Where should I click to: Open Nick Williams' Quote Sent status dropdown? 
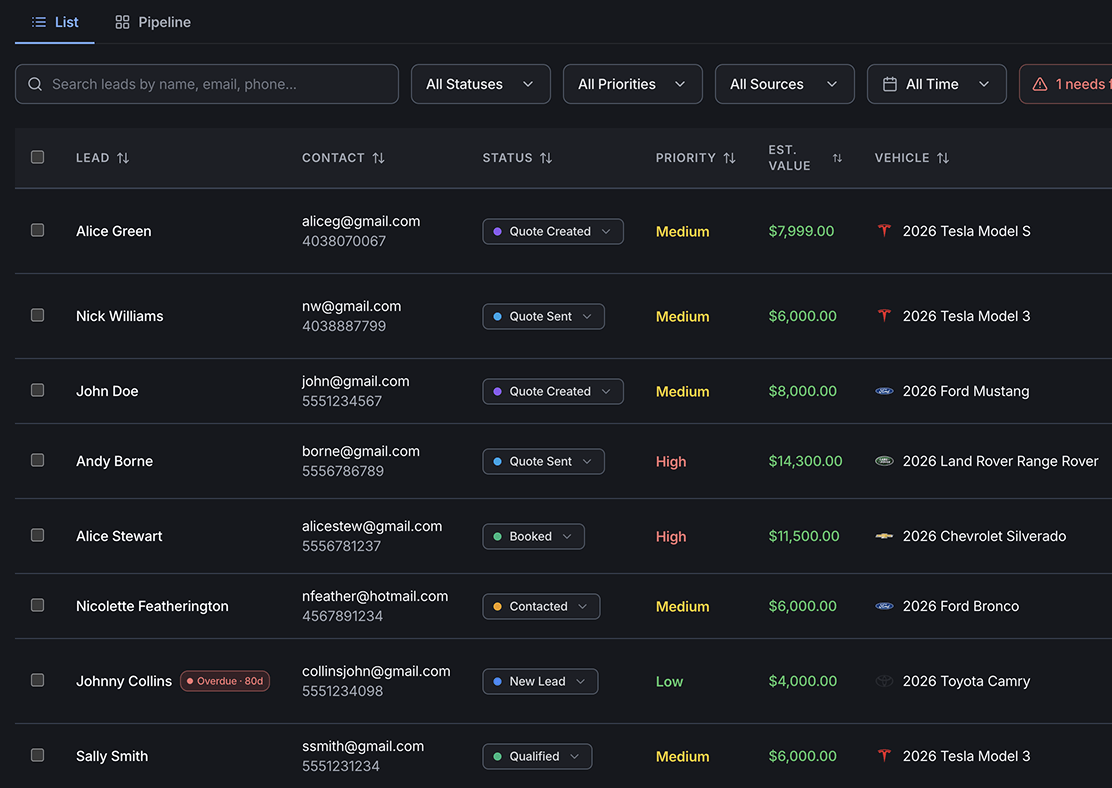point(543,316)
